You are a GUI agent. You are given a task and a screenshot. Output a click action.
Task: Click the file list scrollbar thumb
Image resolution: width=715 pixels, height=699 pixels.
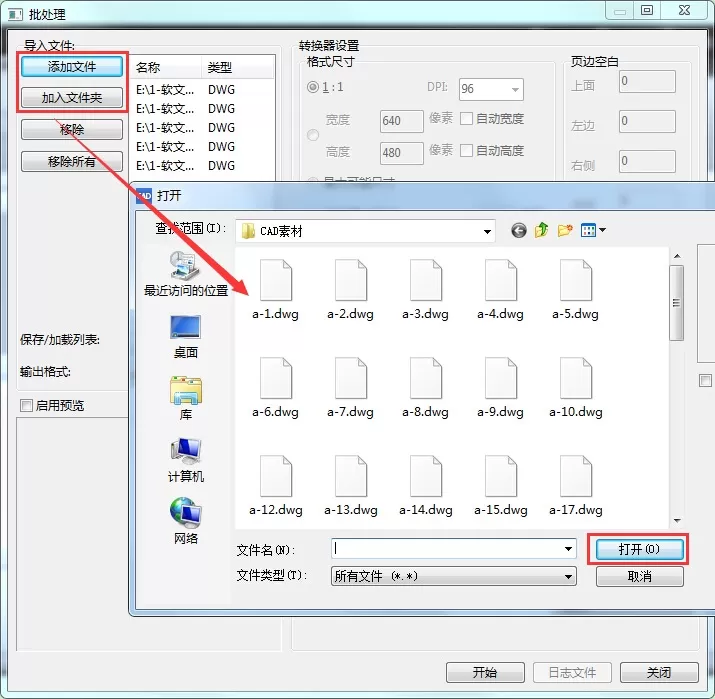pos(676,303)
